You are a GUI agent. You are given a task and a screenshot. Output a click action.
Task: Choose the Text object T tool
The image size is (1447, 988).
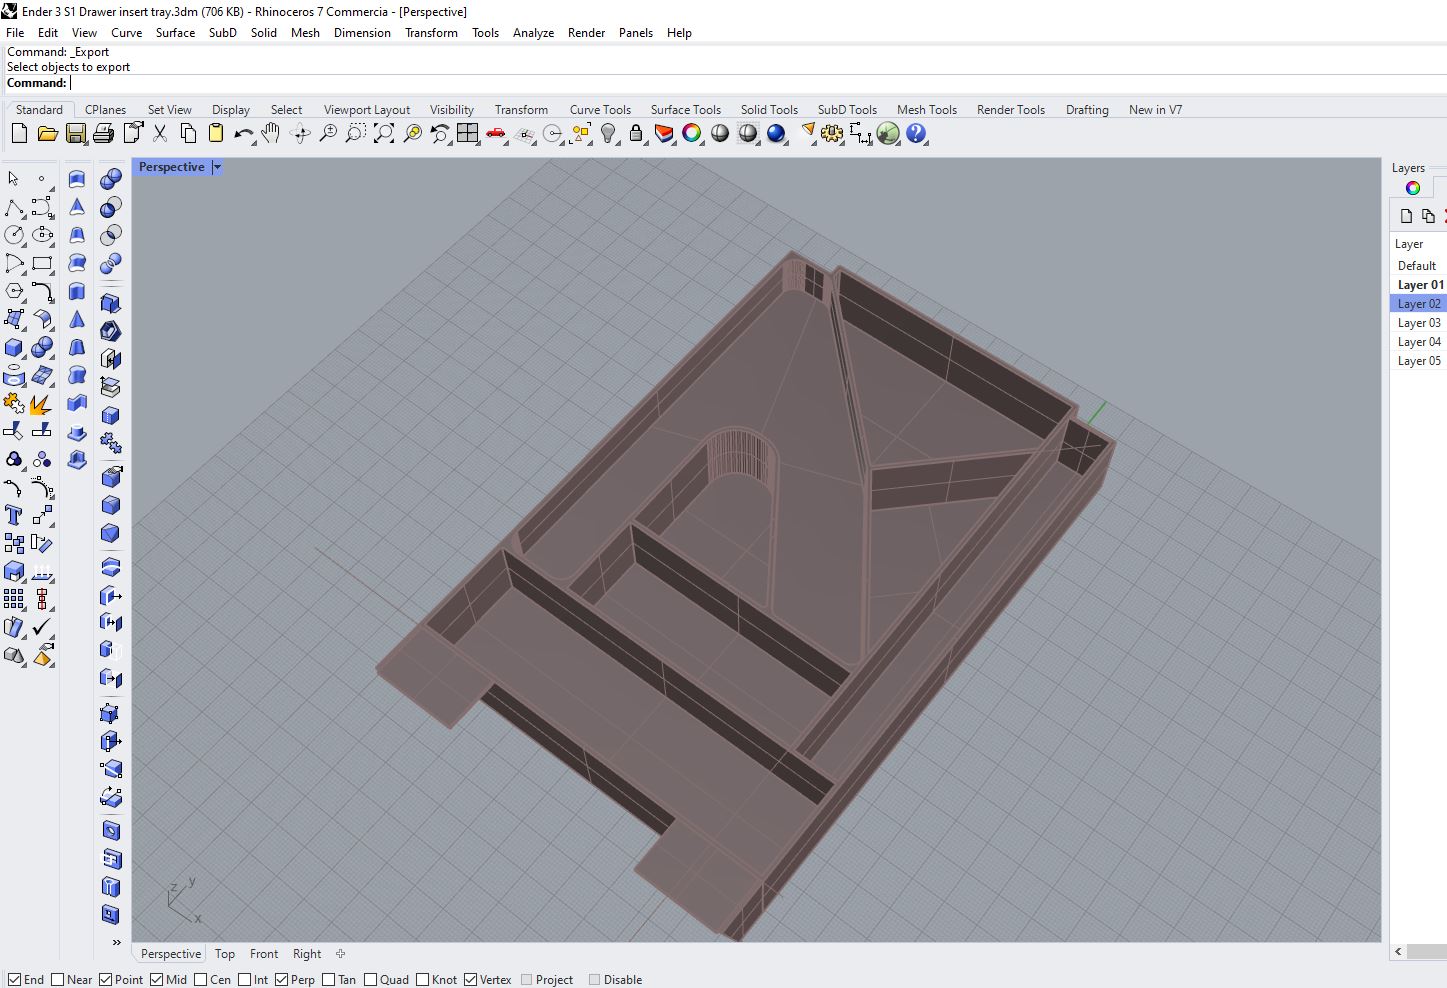[x=14, y=515]
